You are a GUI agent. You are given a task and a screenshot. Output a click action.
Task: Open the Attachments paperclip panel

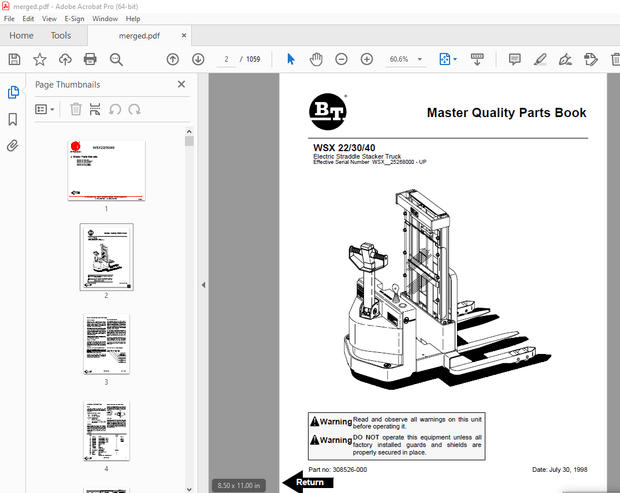pos(13,146)
